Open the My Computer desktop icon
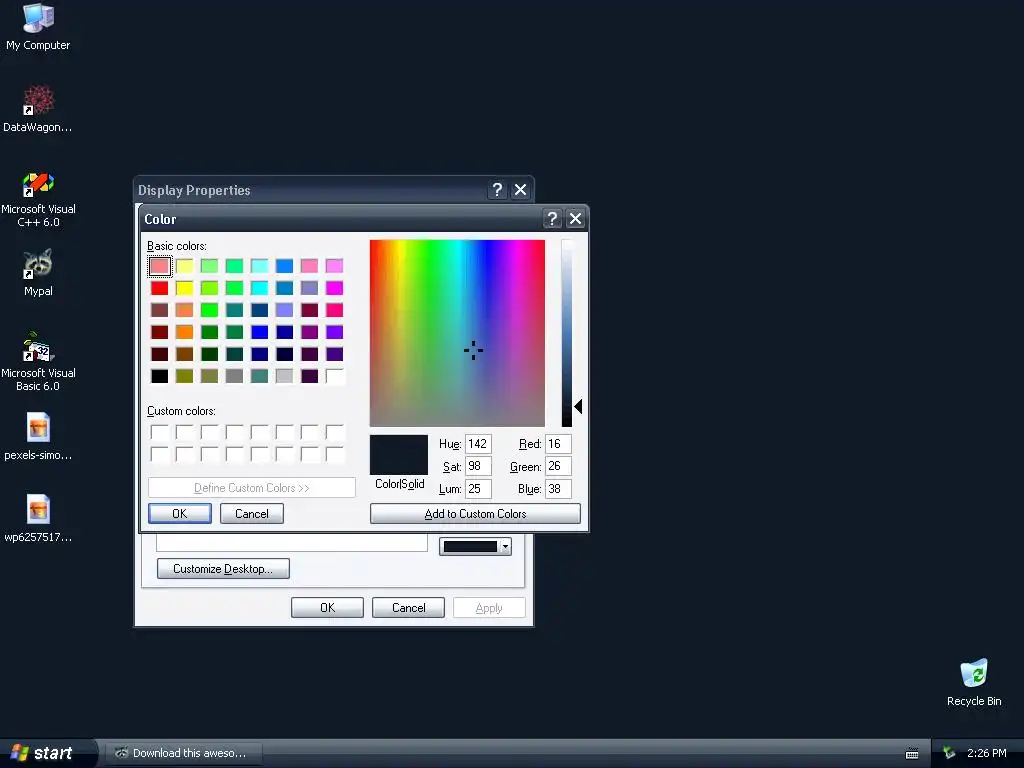Screen dimensions: 1024x768 [38, 27]
